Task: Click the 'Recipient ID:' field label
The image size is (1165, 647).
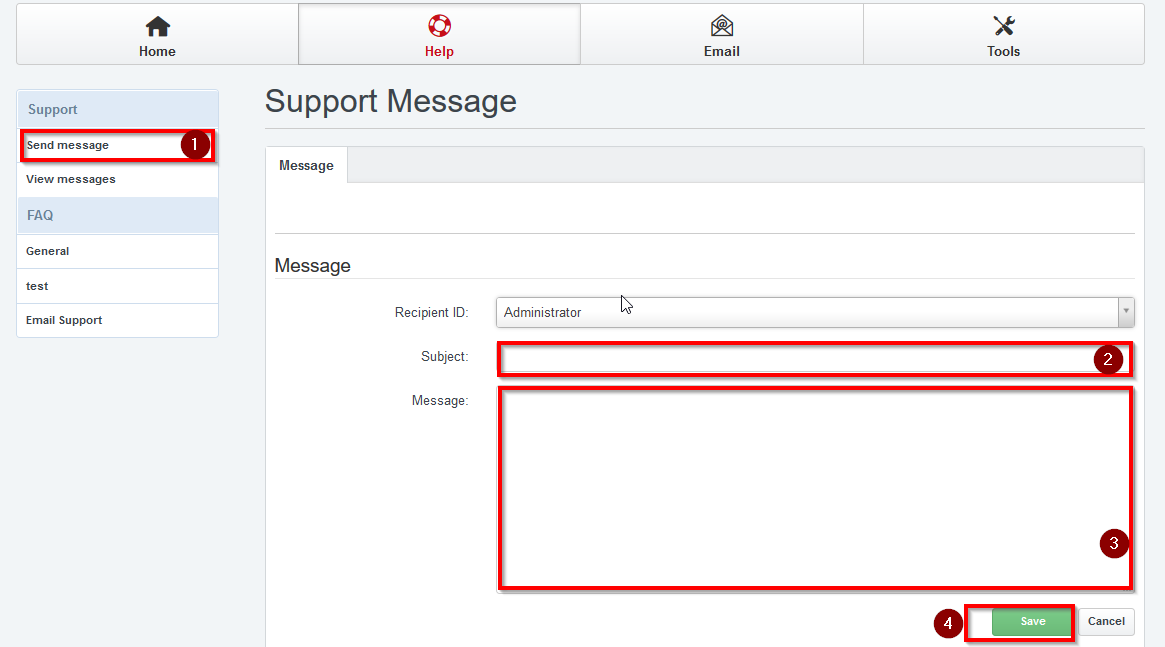Action: 431,313
